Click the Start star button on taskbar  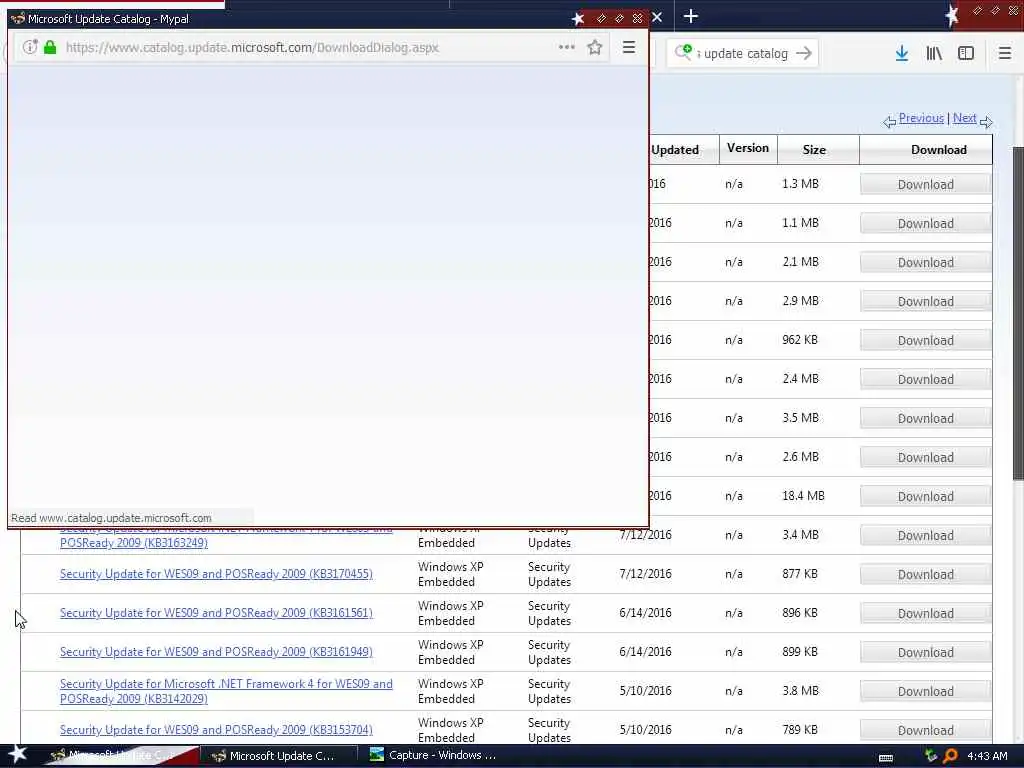pyautogui.click(x=17, y=754)
